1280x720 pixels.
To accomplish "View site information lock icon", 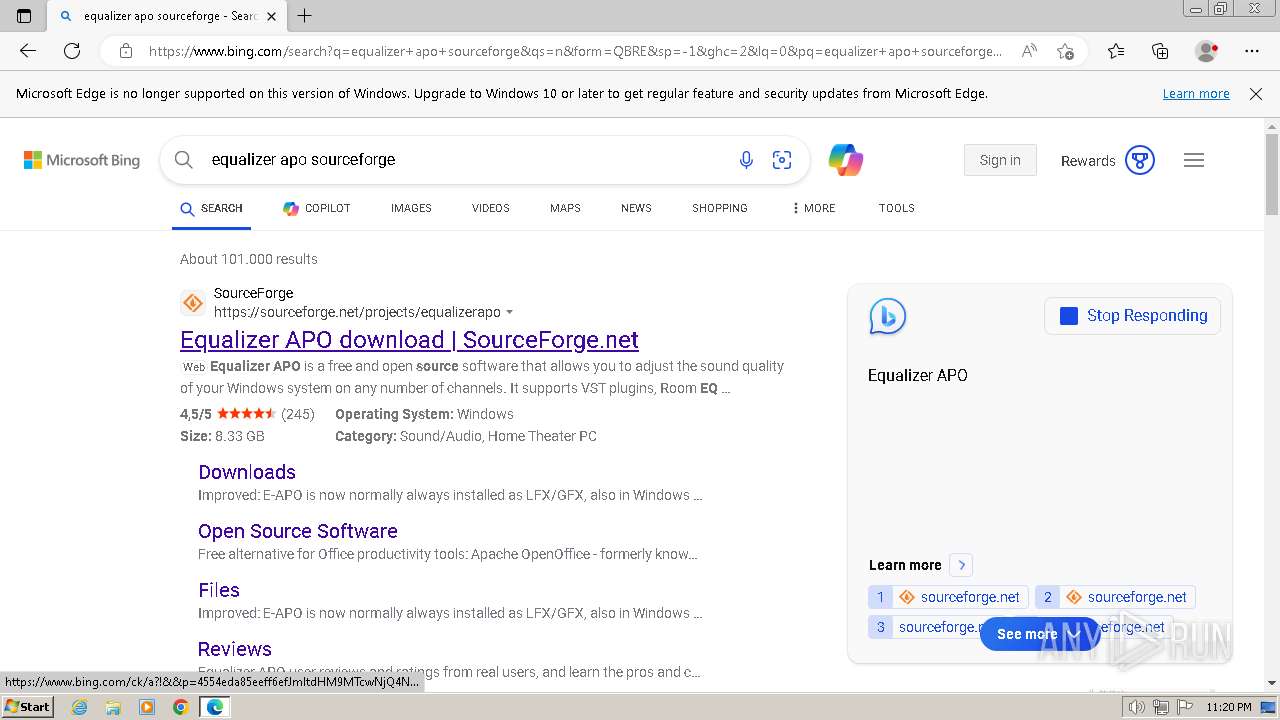I will [125, 51].
